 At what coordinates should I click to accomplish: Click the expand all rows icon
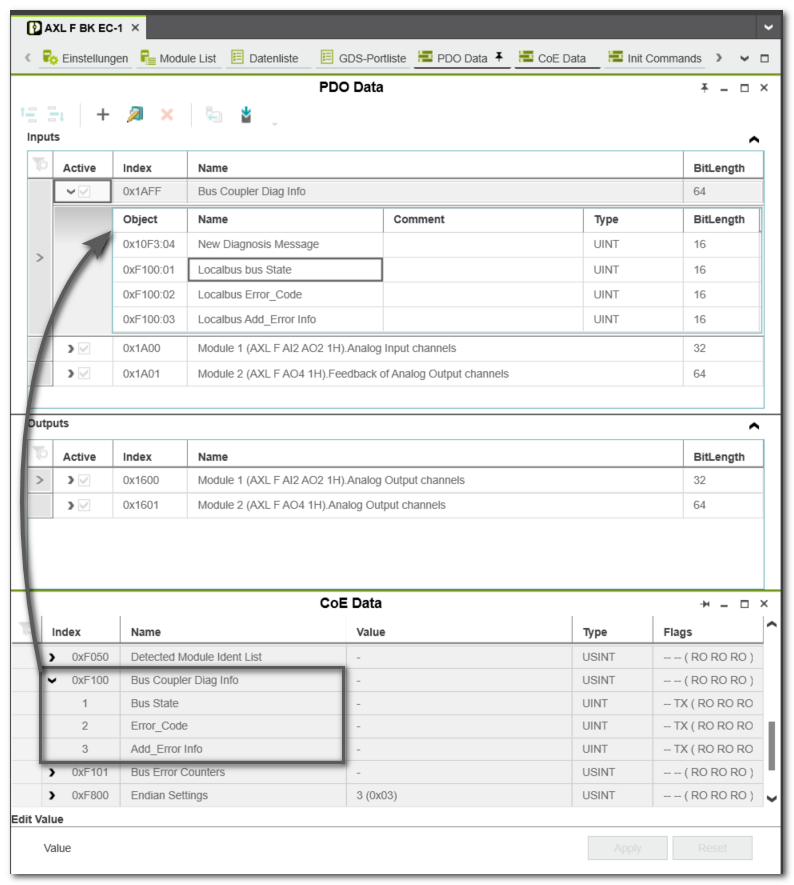(28, 115)
